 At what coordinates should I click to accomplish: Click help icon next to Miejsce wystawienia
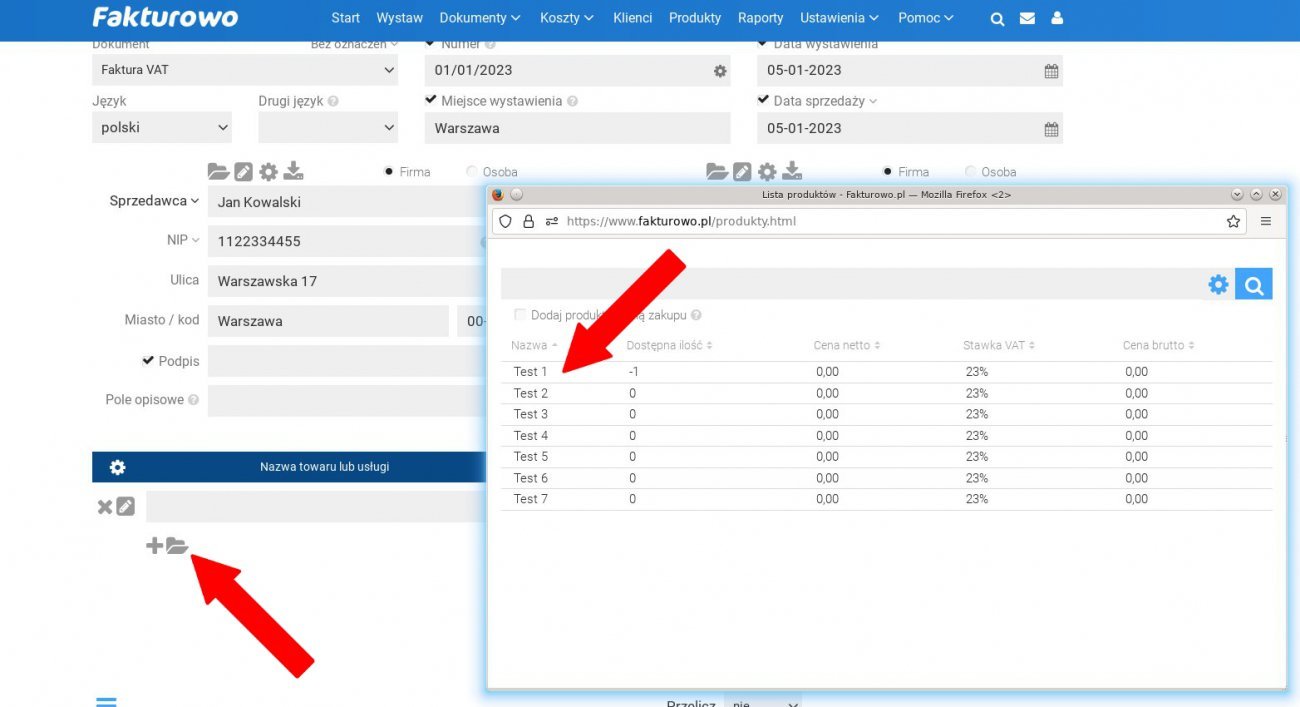click(x=572, y=101)
